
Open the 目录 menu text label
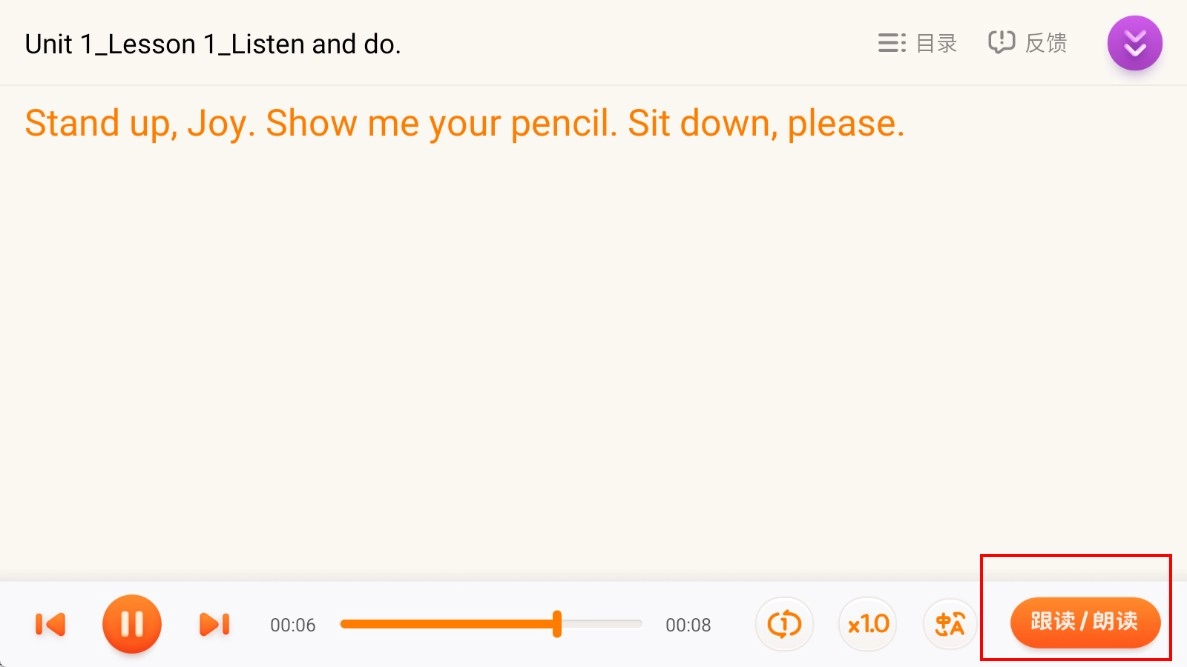click(x=937, y=43)
